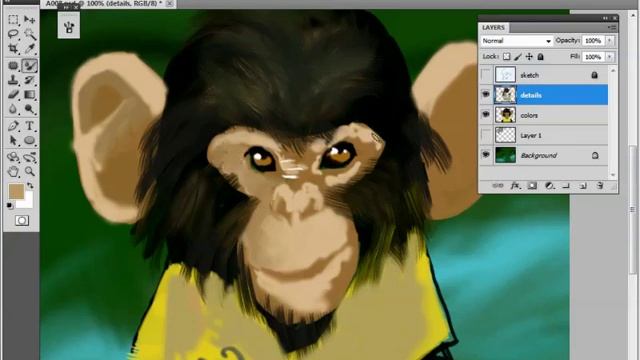Viewport: 640px width, 360px height.
Task: Open the Fill slider arrow
Action: [609, 57]
